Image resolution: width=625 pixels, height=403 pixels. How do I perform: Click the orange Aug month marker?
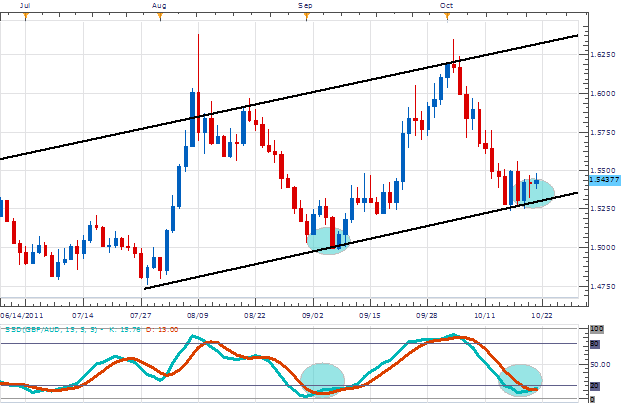click(160, 16)
